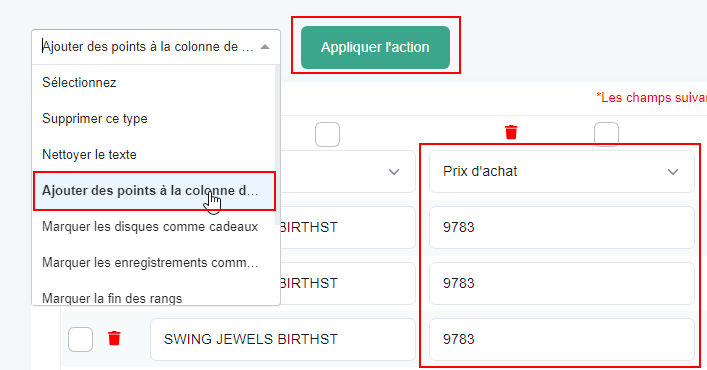Click the second 9783 price field
Image resolution: width=707 pixels, height=370 pixels.
(561, 283)
